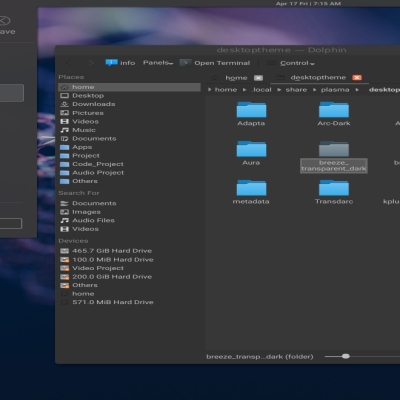
Task: Click the Images search icon
Action: 64,212
